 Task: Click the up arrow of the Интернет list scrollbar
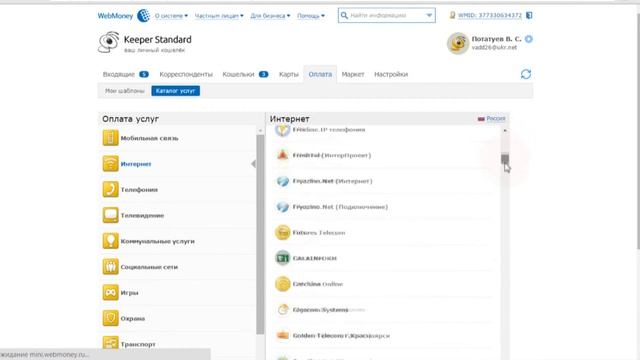[505, 130]
